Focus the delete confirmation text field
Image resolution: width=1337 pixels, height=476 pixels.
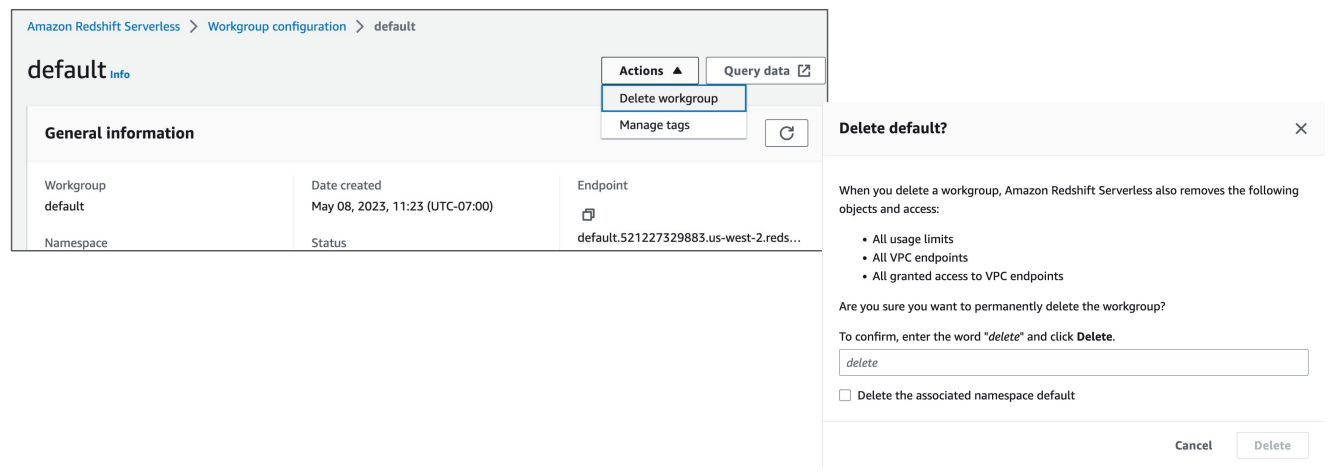click(x=1073, y=362)
